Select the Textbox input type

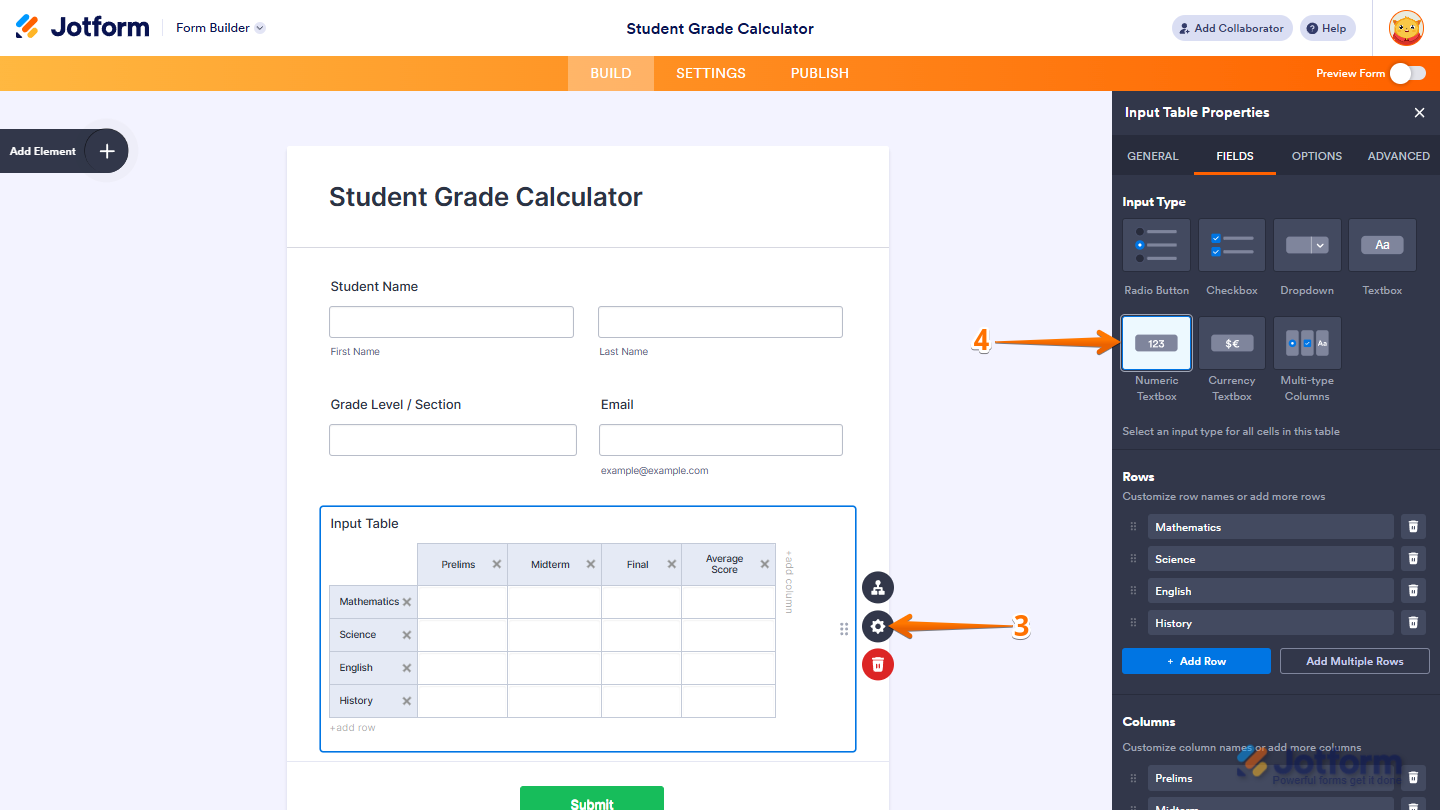click(x=1382, y=245)
